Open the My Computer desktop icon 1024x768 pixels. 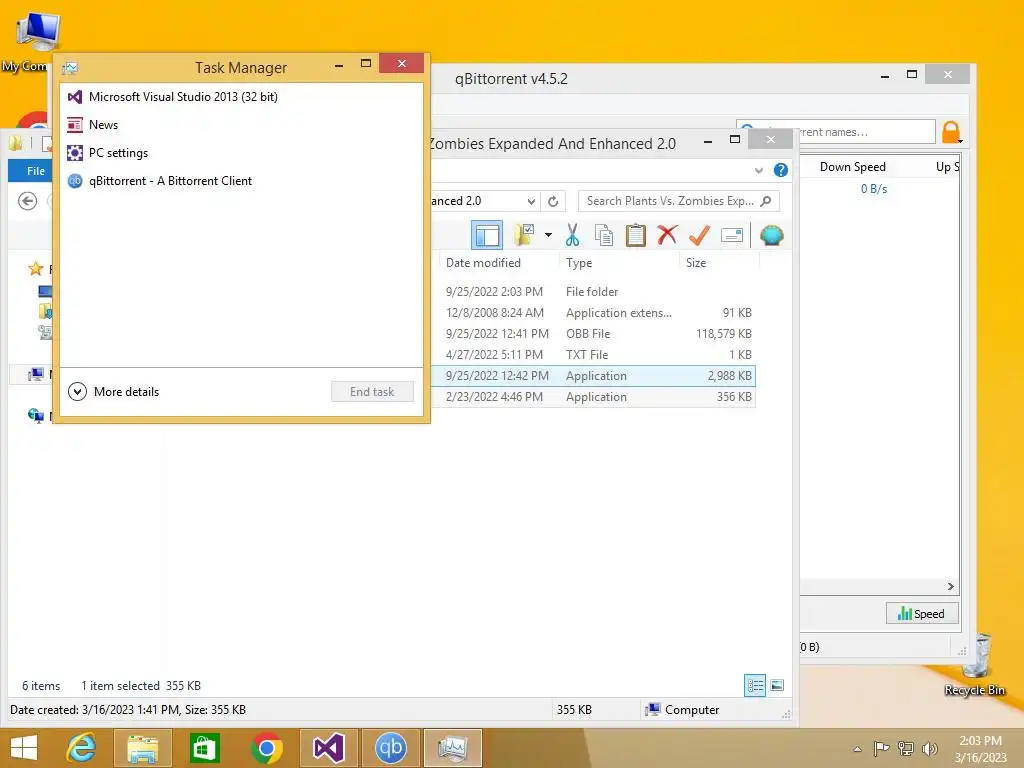pyautogui.click(x=29, y=42)
